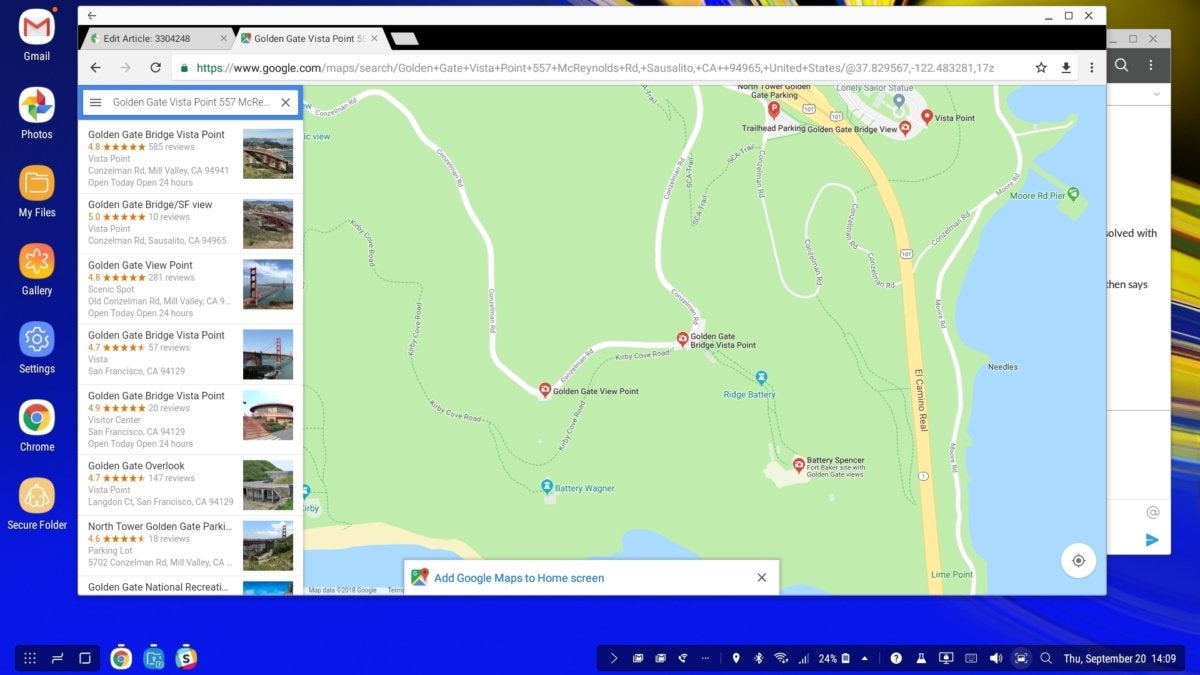Image resolution: width=1200 pixels, height=675 pixels.
Task: Switch to Chrome in taskbar
Action: click(121, 658)
